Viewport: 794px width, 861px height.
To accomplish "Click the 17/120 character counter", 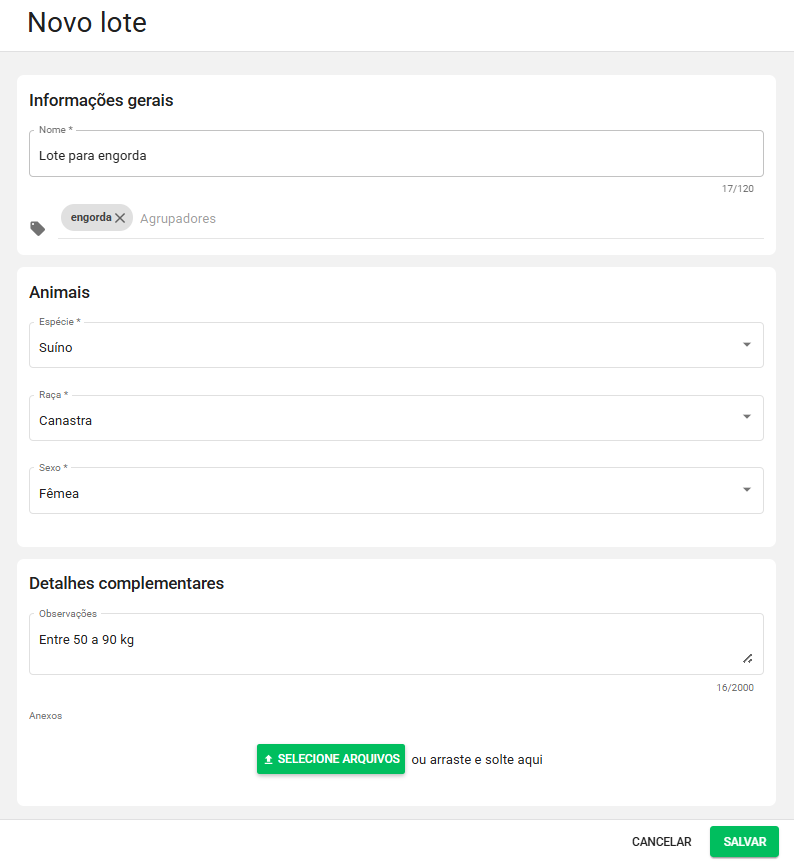I will (x=737, y=189).
